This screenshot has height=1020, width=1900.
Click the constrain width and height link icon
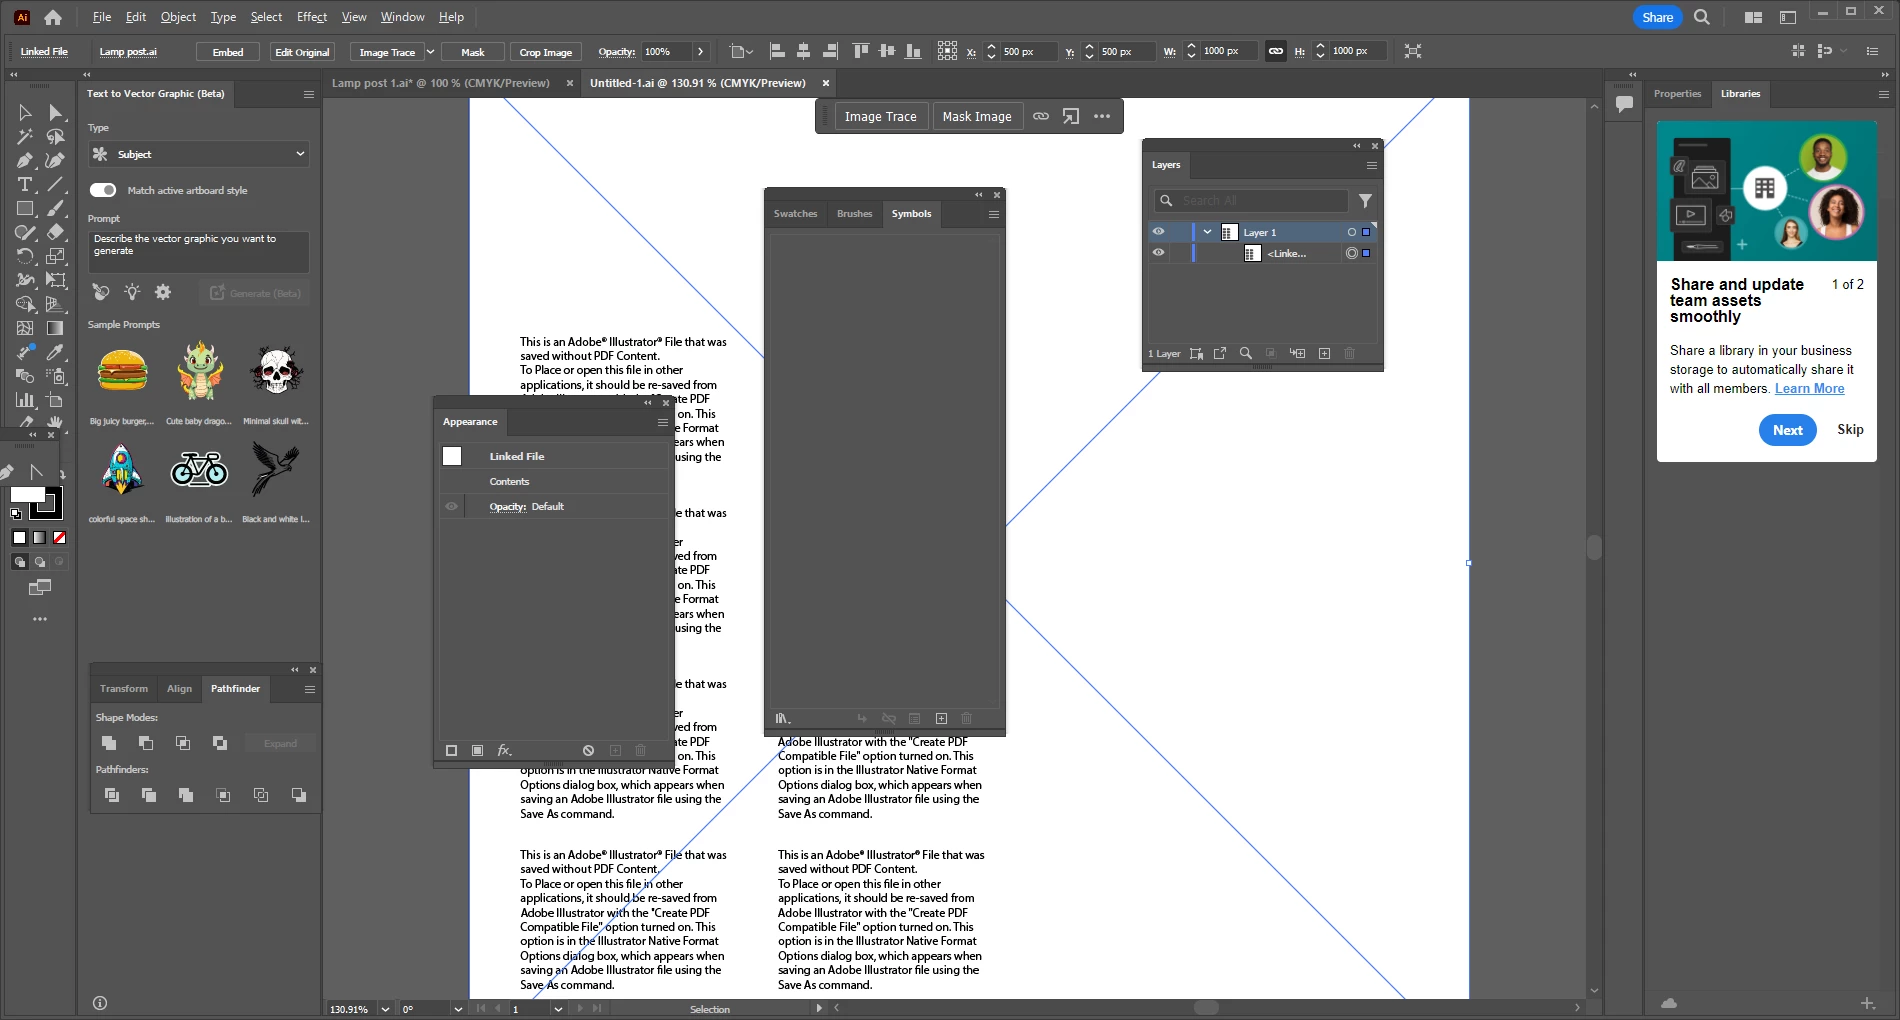pyautogui.click(x=1276, y=51)
